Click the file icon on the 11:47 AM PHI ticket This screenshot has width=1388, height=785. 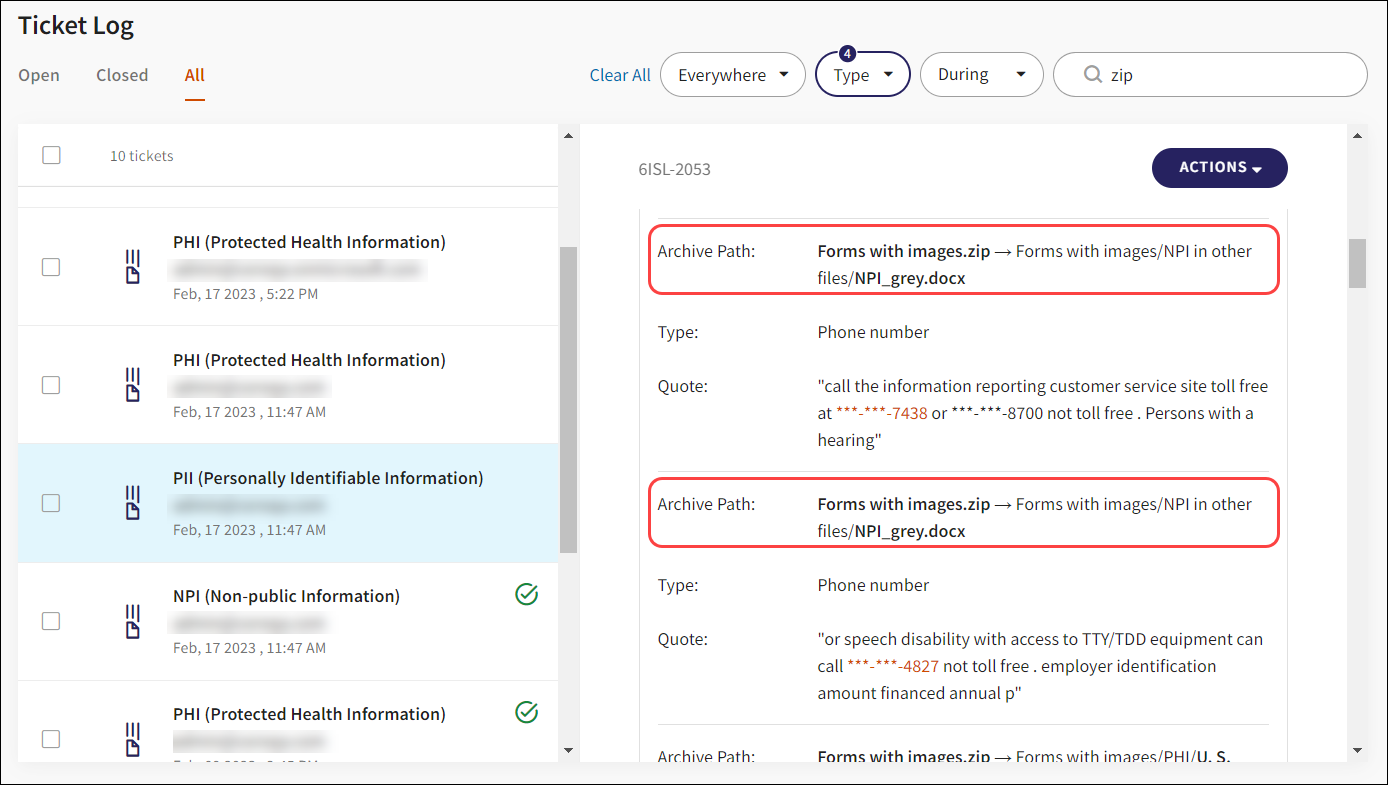132,385
